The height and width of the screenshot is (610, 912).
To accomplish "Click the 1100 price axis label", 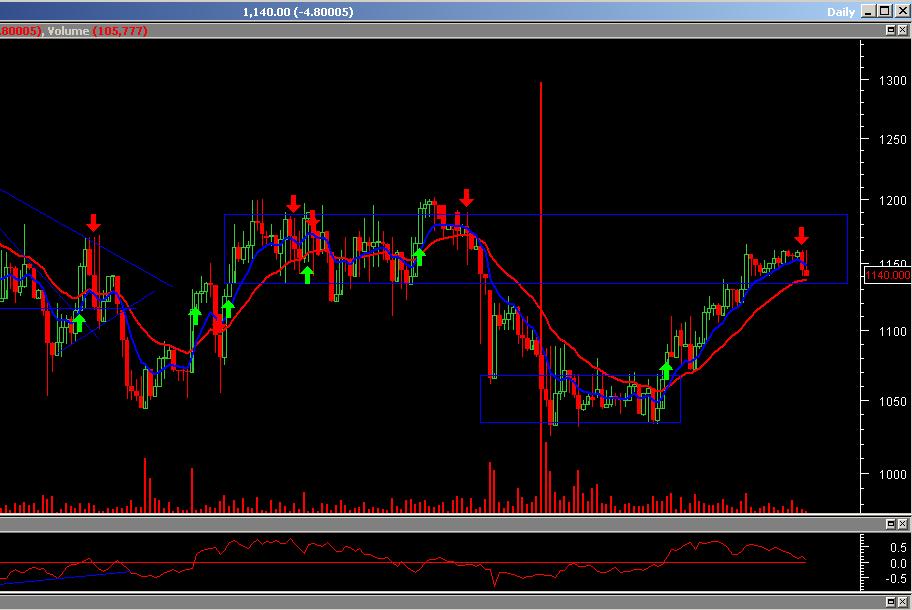I will click(x=892, y=331).
